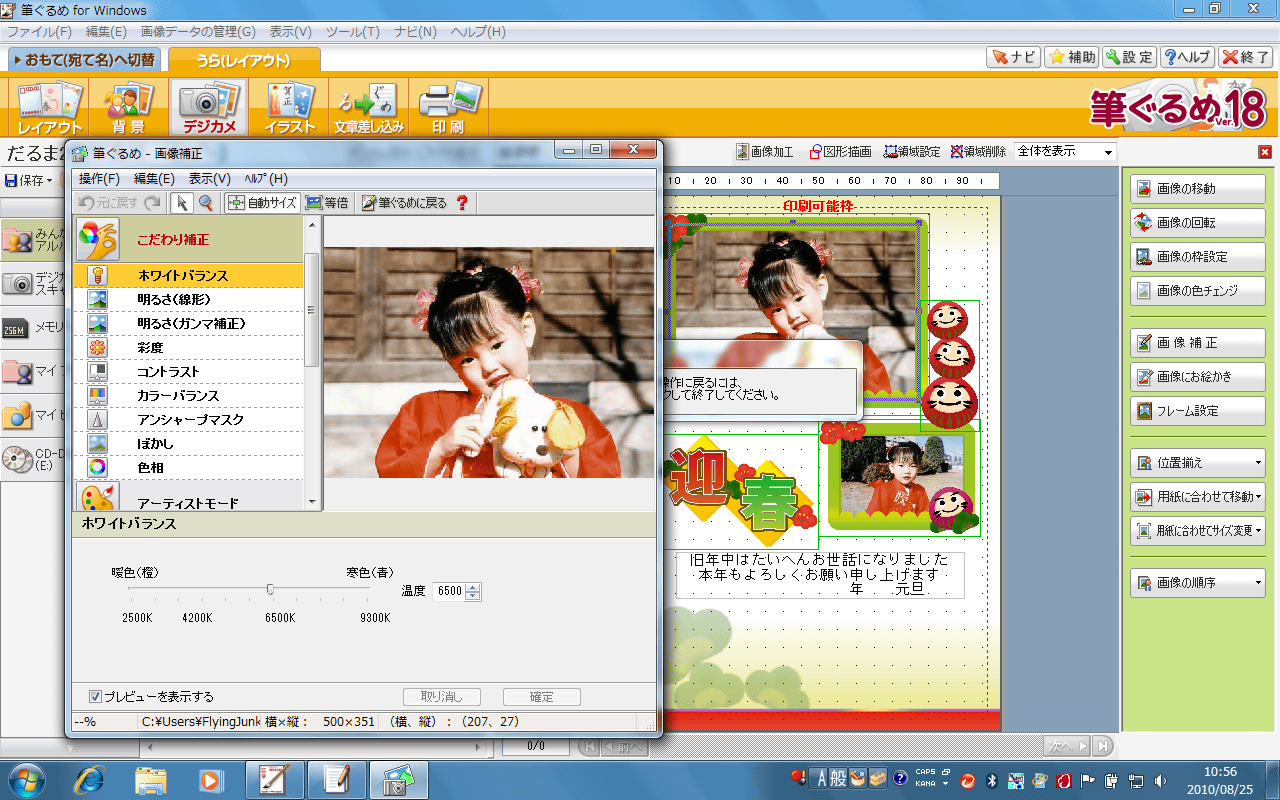Click the 設定 button with wrench icon

[x=1130, y=58]
